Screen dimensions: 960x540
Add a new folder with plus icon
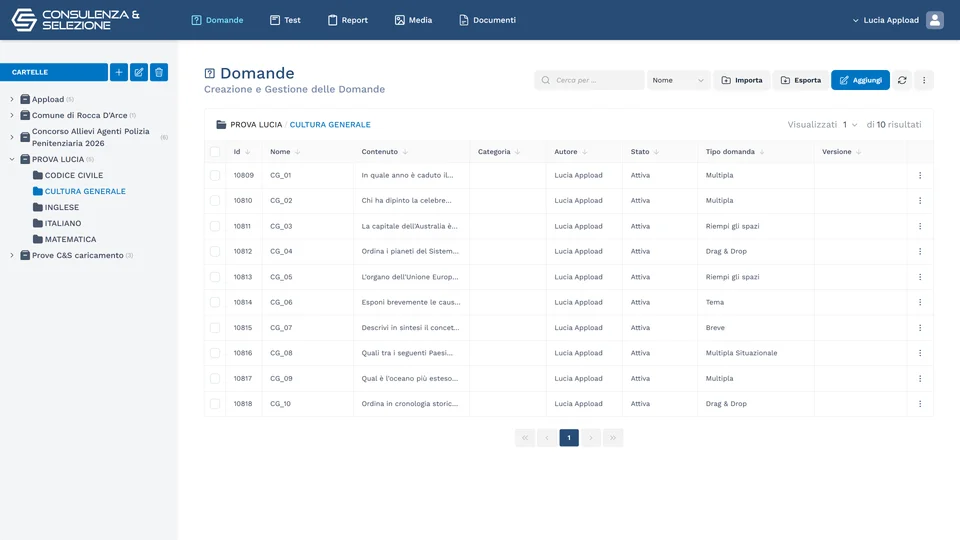[x=119, y=72]
